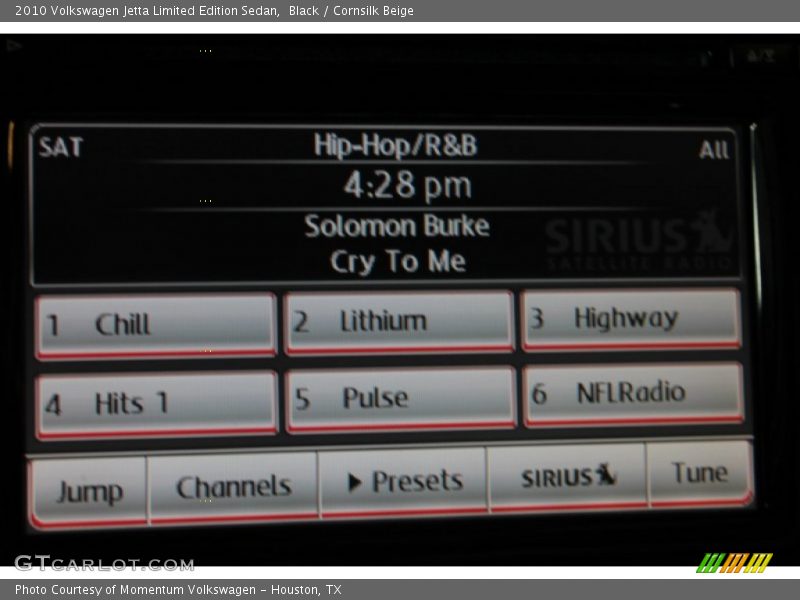The width and height of the screenshot is (800, 600).
Task: Tap the Cry To Me song title
Action: point(398,262)
